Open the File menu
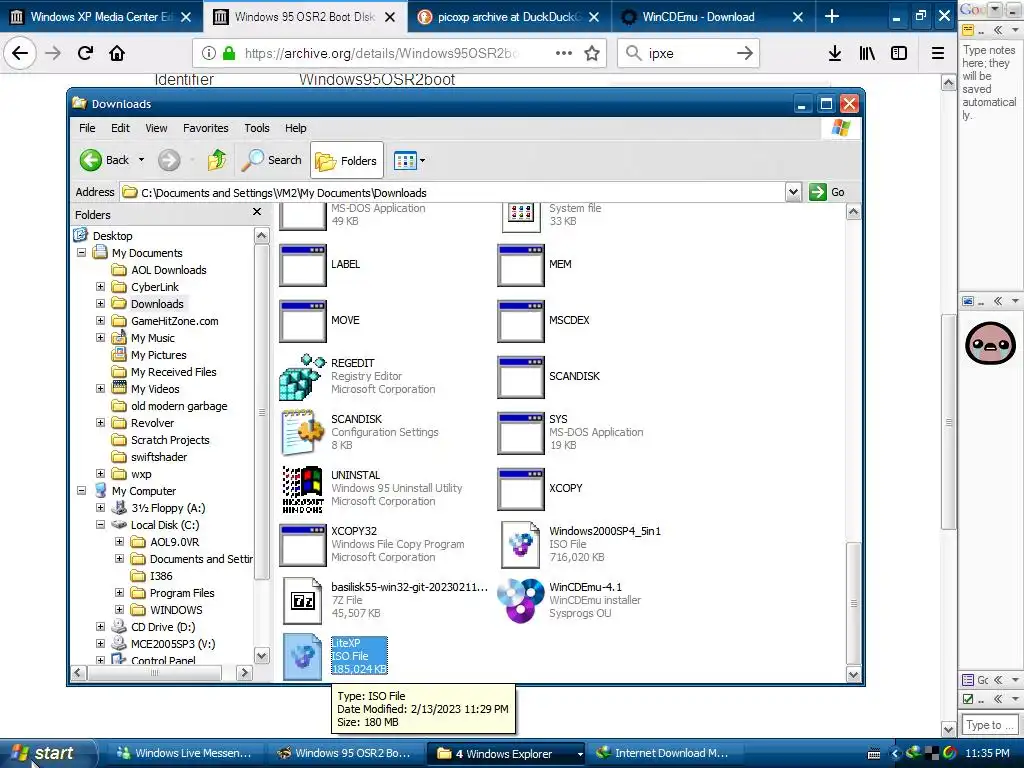Viewport: 1024px width, 768px height. click(87, 128)
